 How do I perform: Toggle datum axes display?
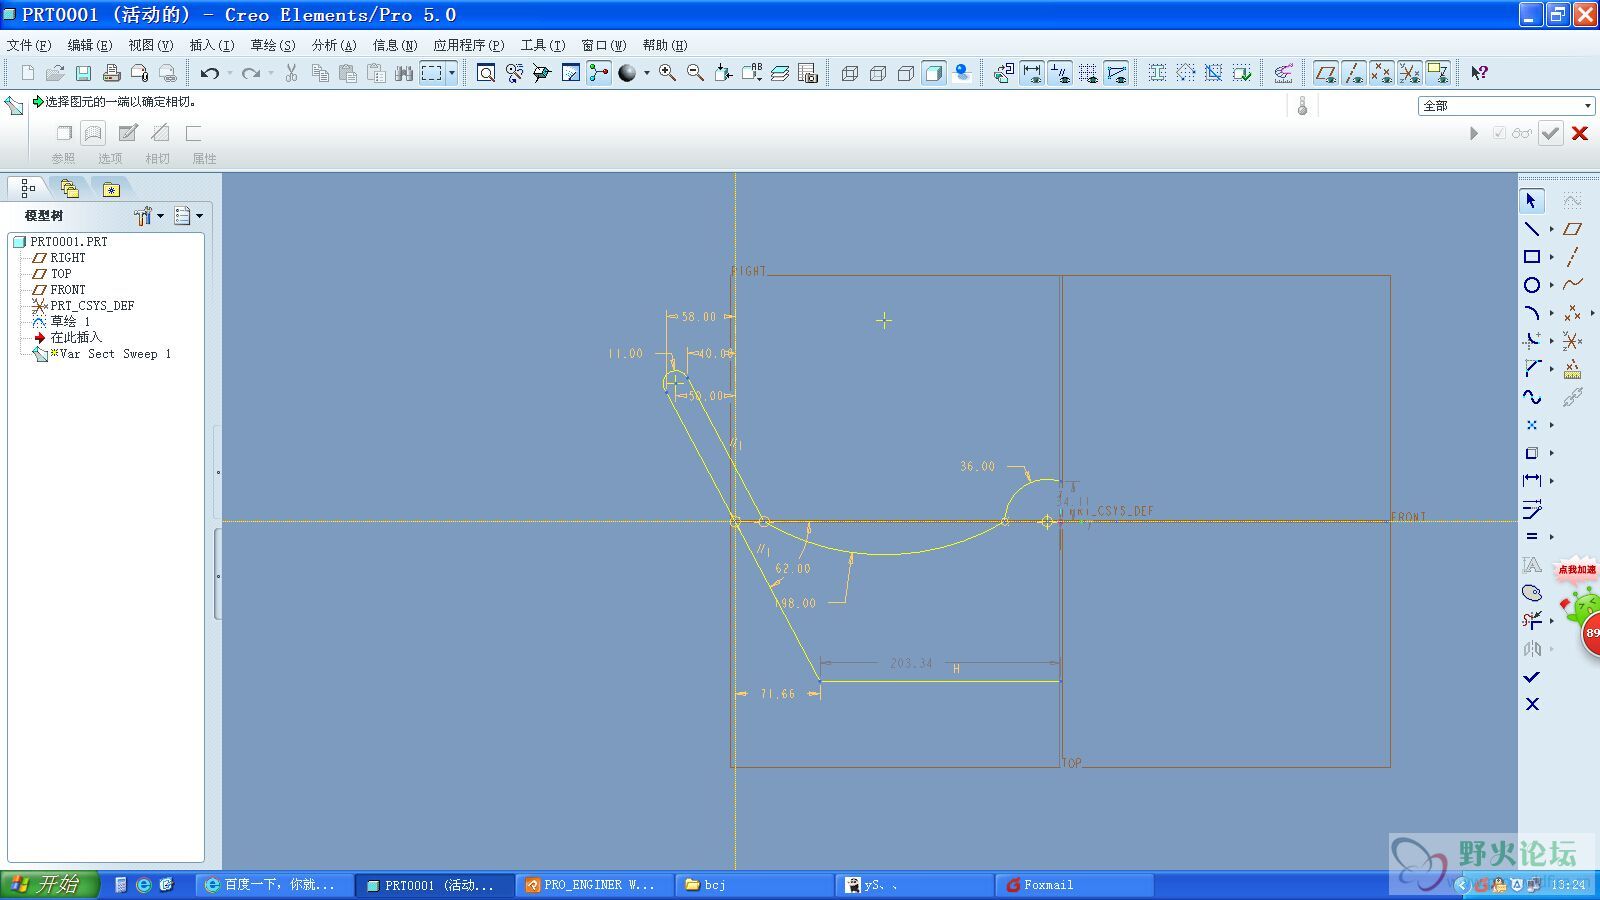(x=1354, y=73)
